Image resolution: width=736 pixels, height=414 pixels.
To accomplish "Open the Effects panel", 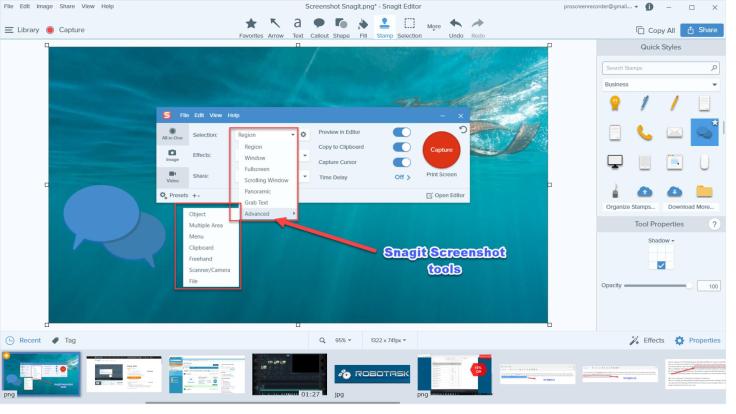I will (647, 340).
